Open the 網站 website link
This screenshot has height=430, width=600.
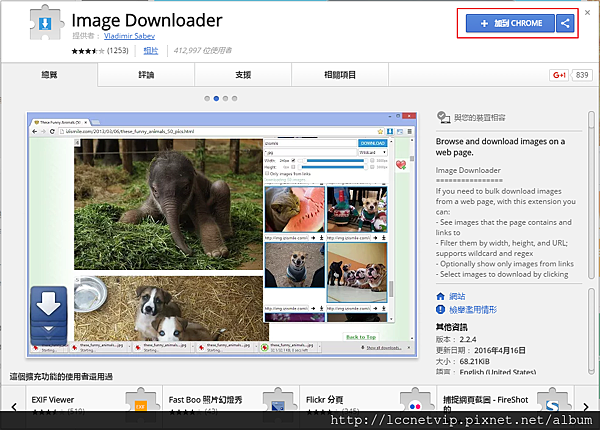tap(457, 296)
